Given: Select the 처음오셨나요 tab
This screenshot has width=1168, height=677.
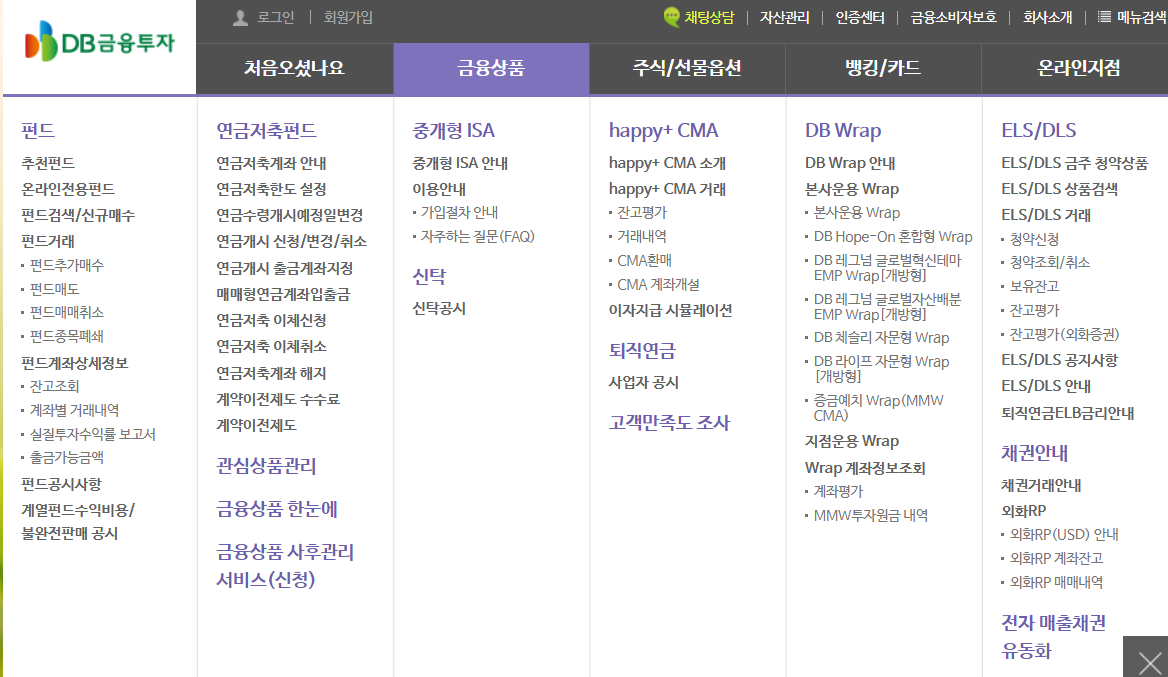Looking at the screenshot, I should (297, 69).
